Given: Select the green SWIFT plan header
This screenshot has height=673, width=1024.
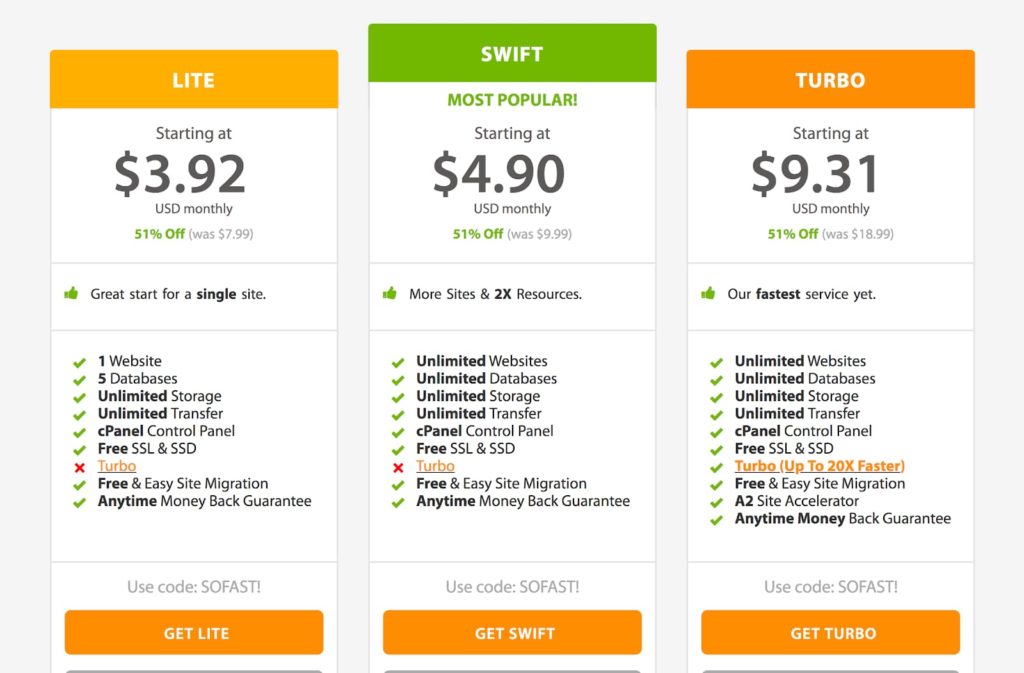Looking at the screenshot, I should pos(512,53).
